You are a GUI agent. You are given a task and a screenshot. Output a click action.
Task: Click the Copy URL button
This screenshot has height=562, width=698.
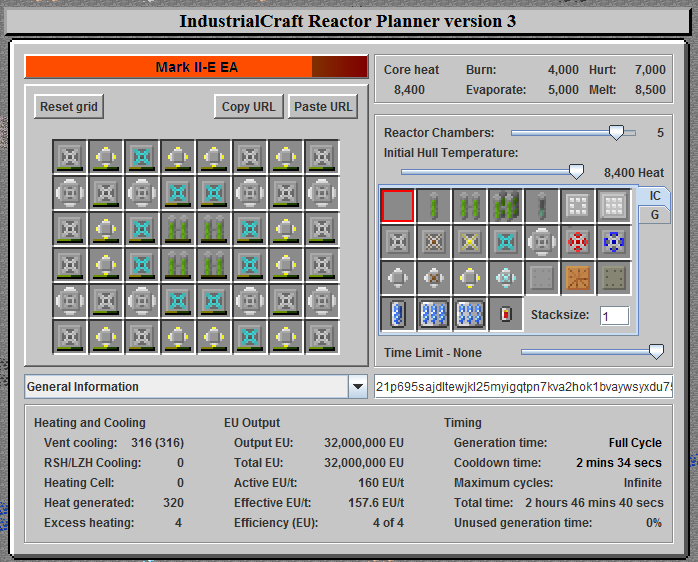pyautogui.click(x=248, y=107)
